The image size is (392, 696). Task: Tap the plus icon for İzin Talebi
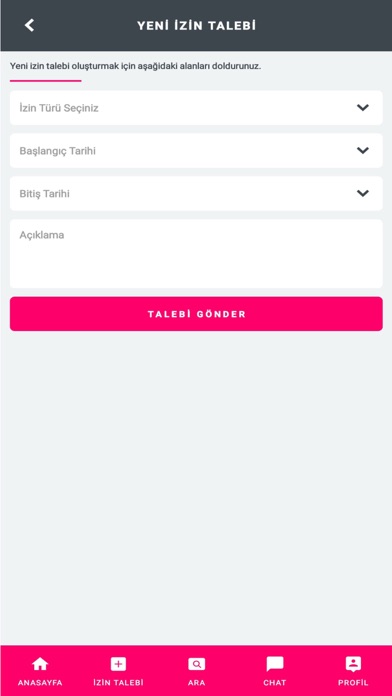[x=118, y=664]
